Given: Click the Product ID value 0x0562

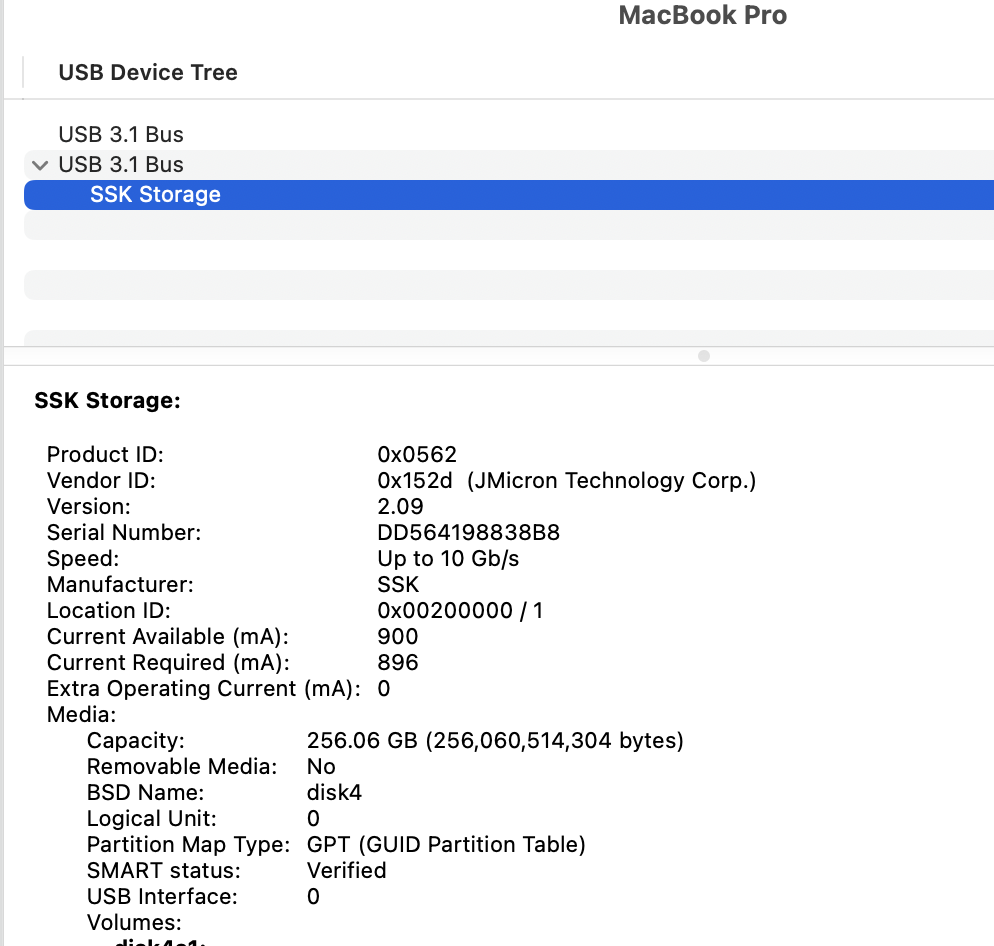Looking at the screenshot, I should point(417,455).
